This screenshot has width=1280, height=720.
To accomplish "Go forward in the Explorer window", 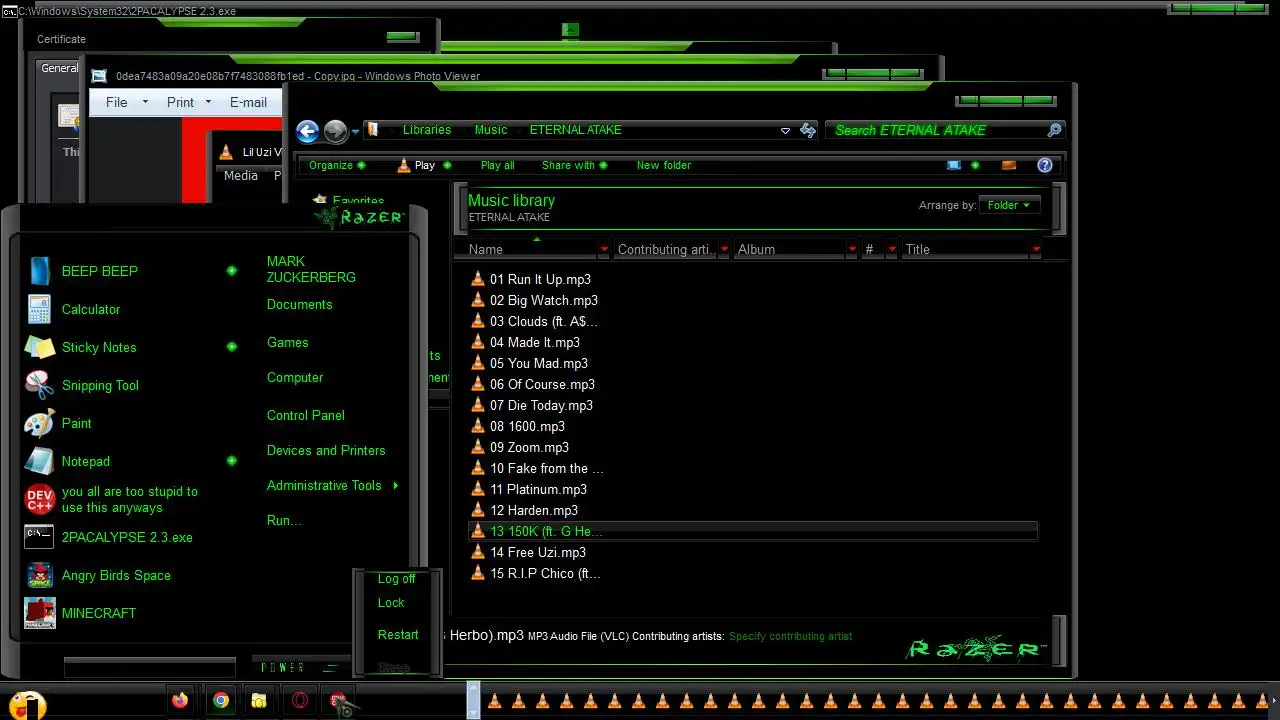I will click(335, 131).
